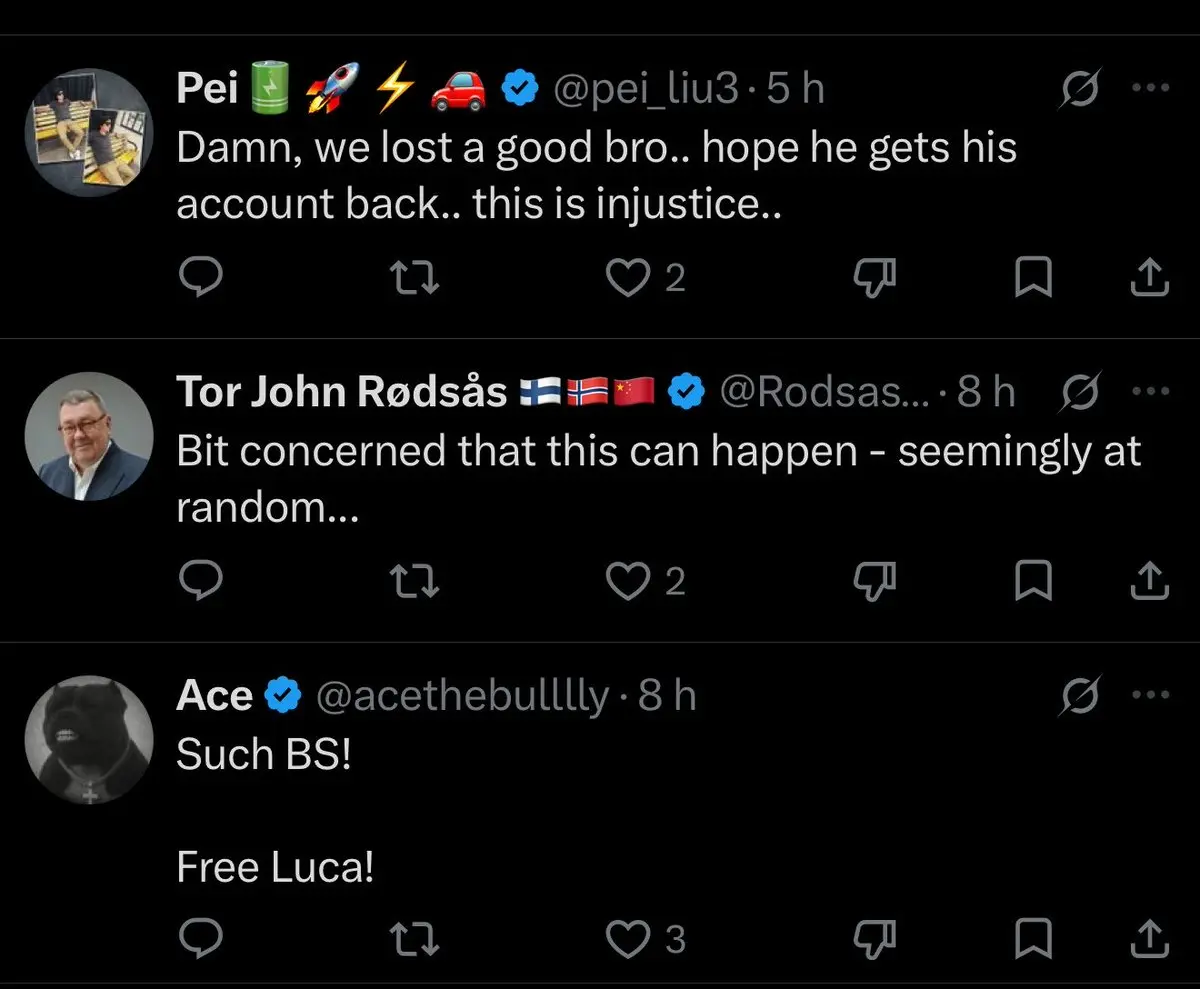The height and width of the screenshot is (989, 1200).
Task: Visit @acethebulllly profile handle
Action: pos(462,695)
